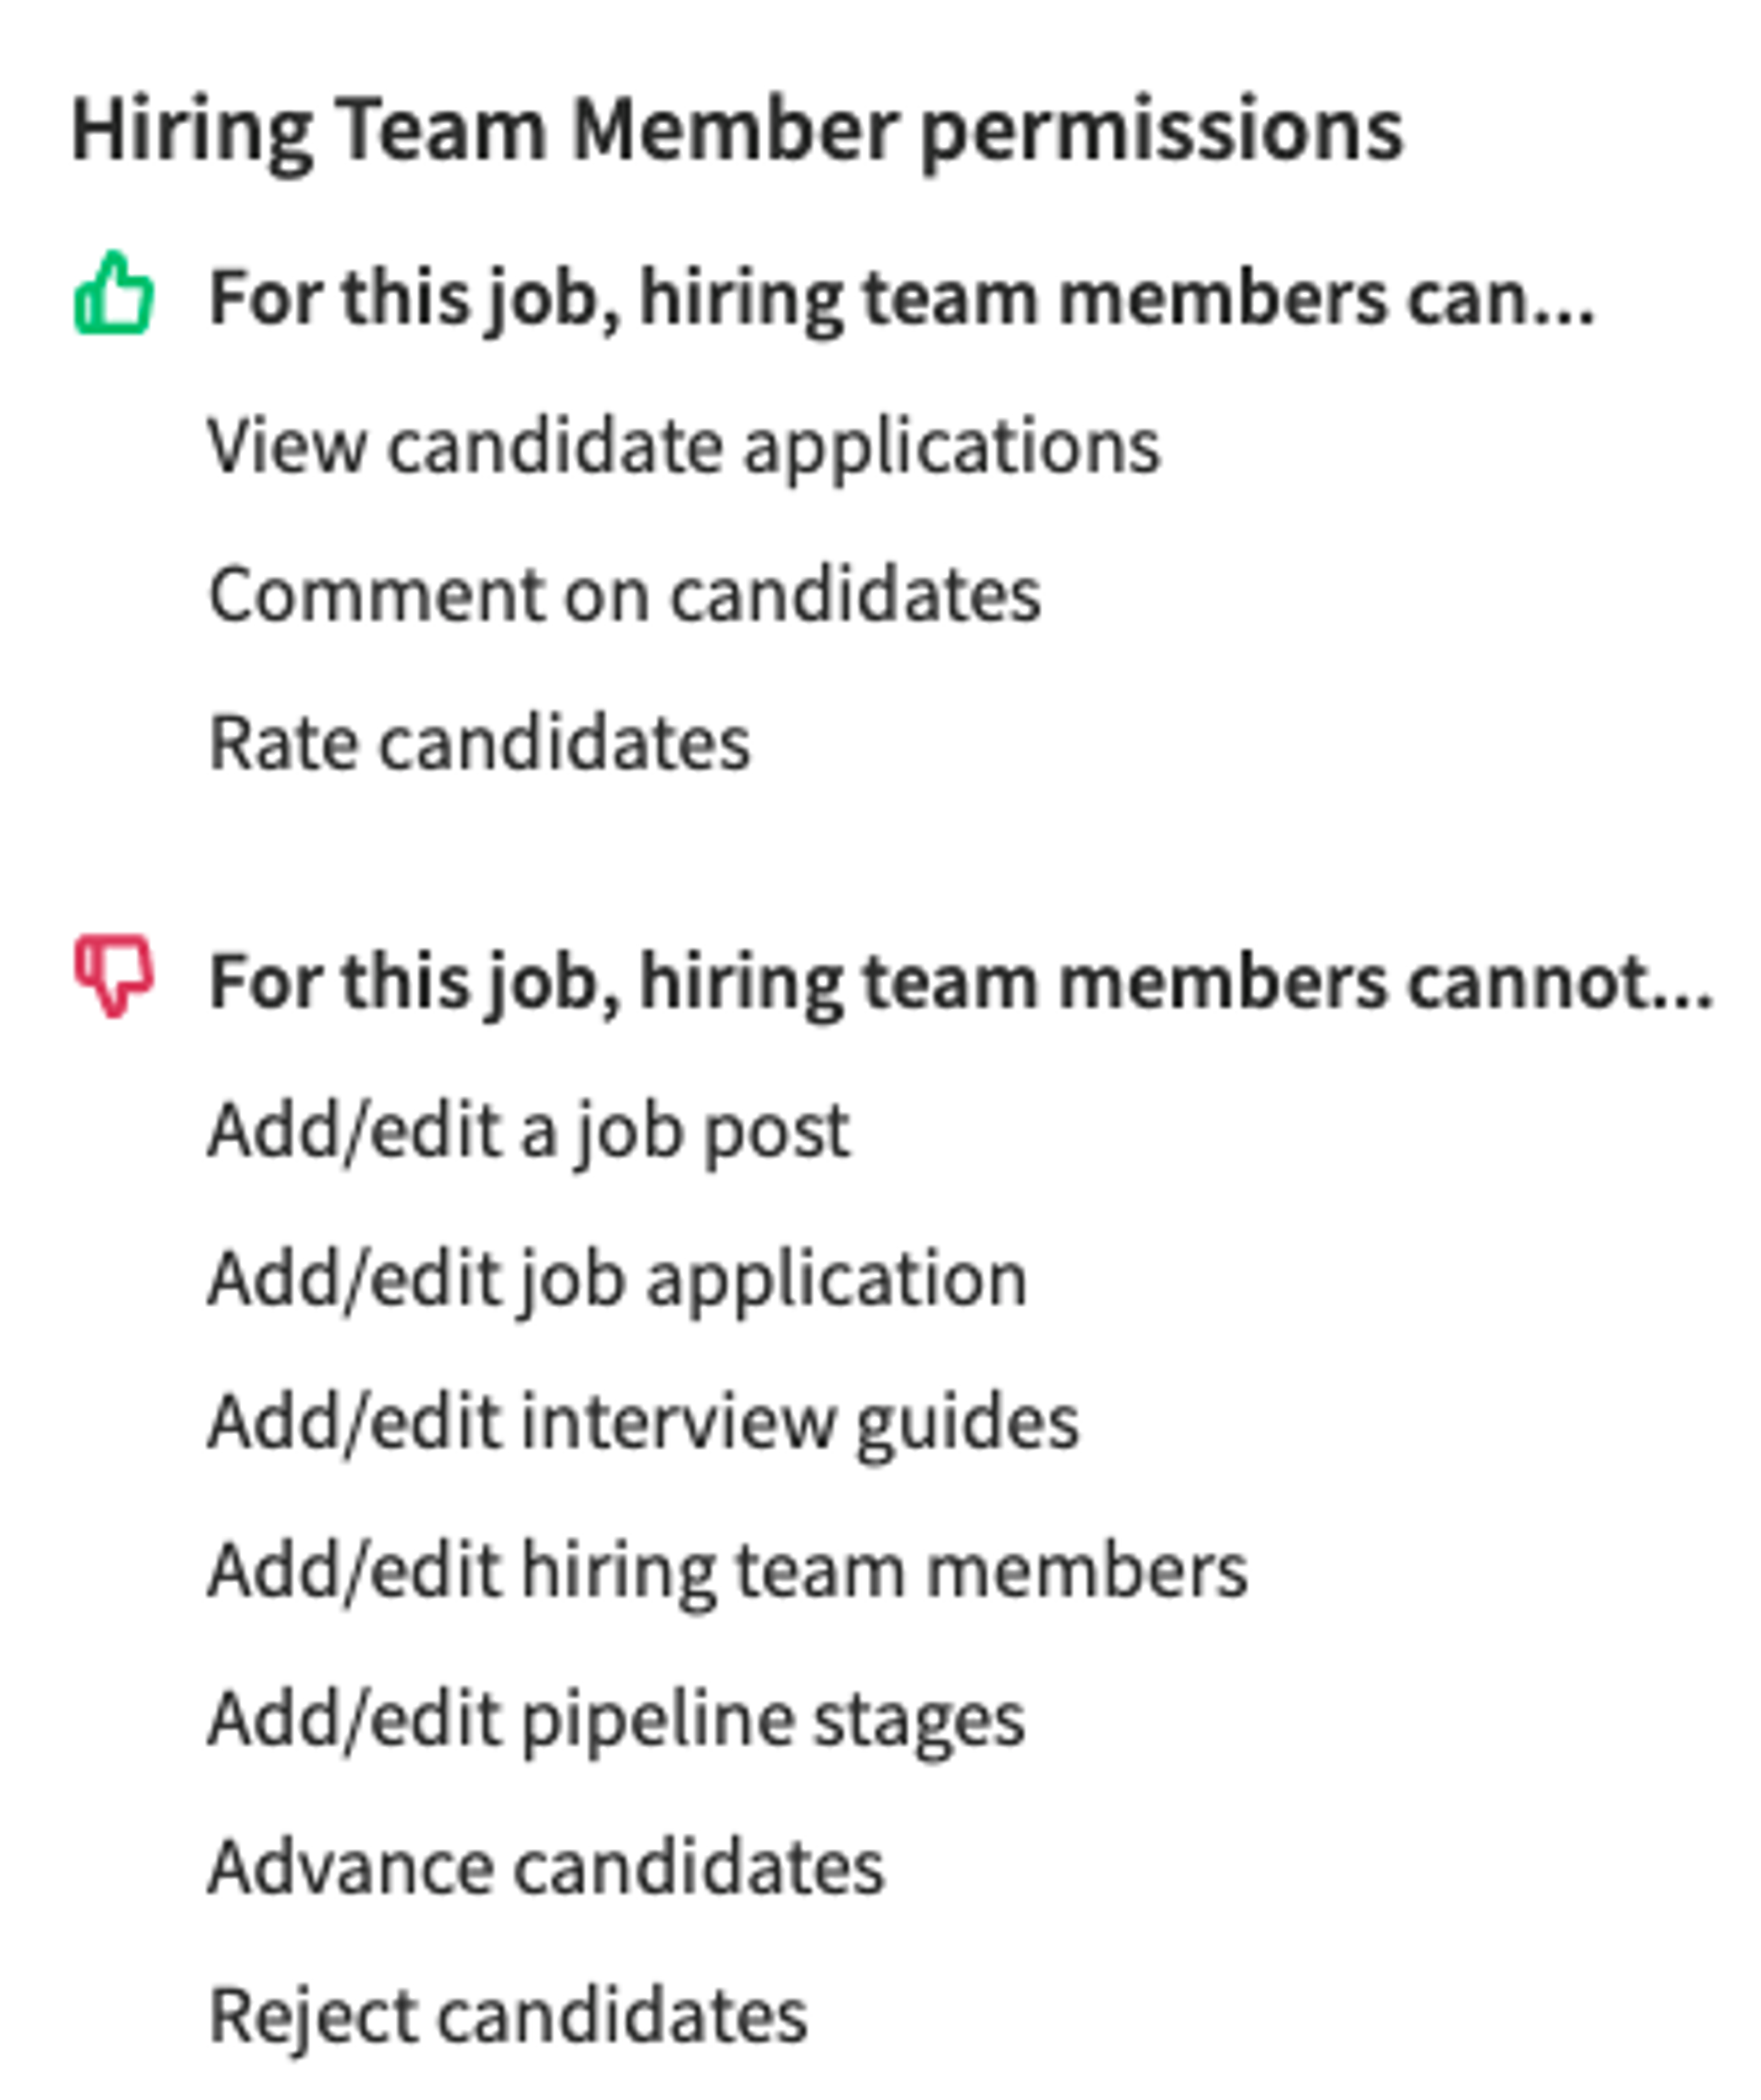The image size is (1761, 2100).
Task: Click Add/edit job application item
Action: coord(617,1281)
